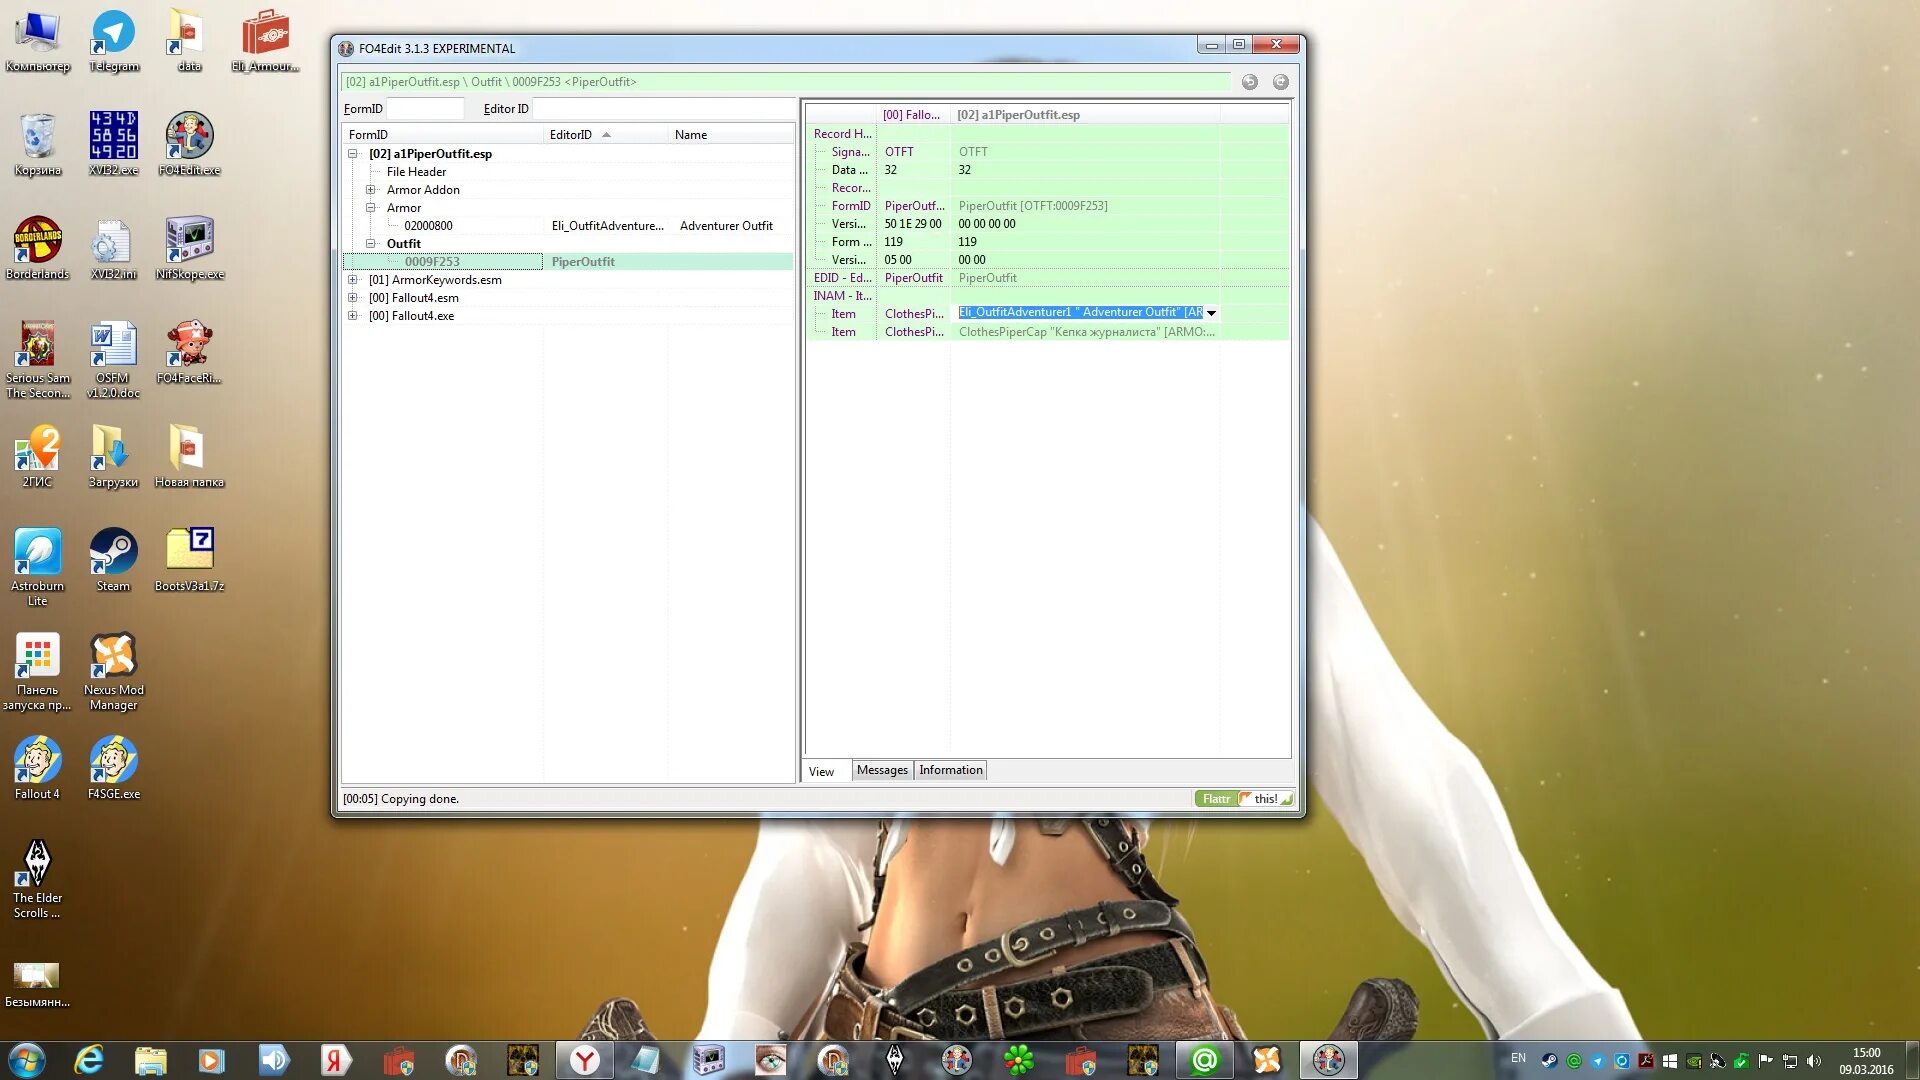
Task: Click the EDID PiperOutfit value cell
Action: [x=1086, y=278]
